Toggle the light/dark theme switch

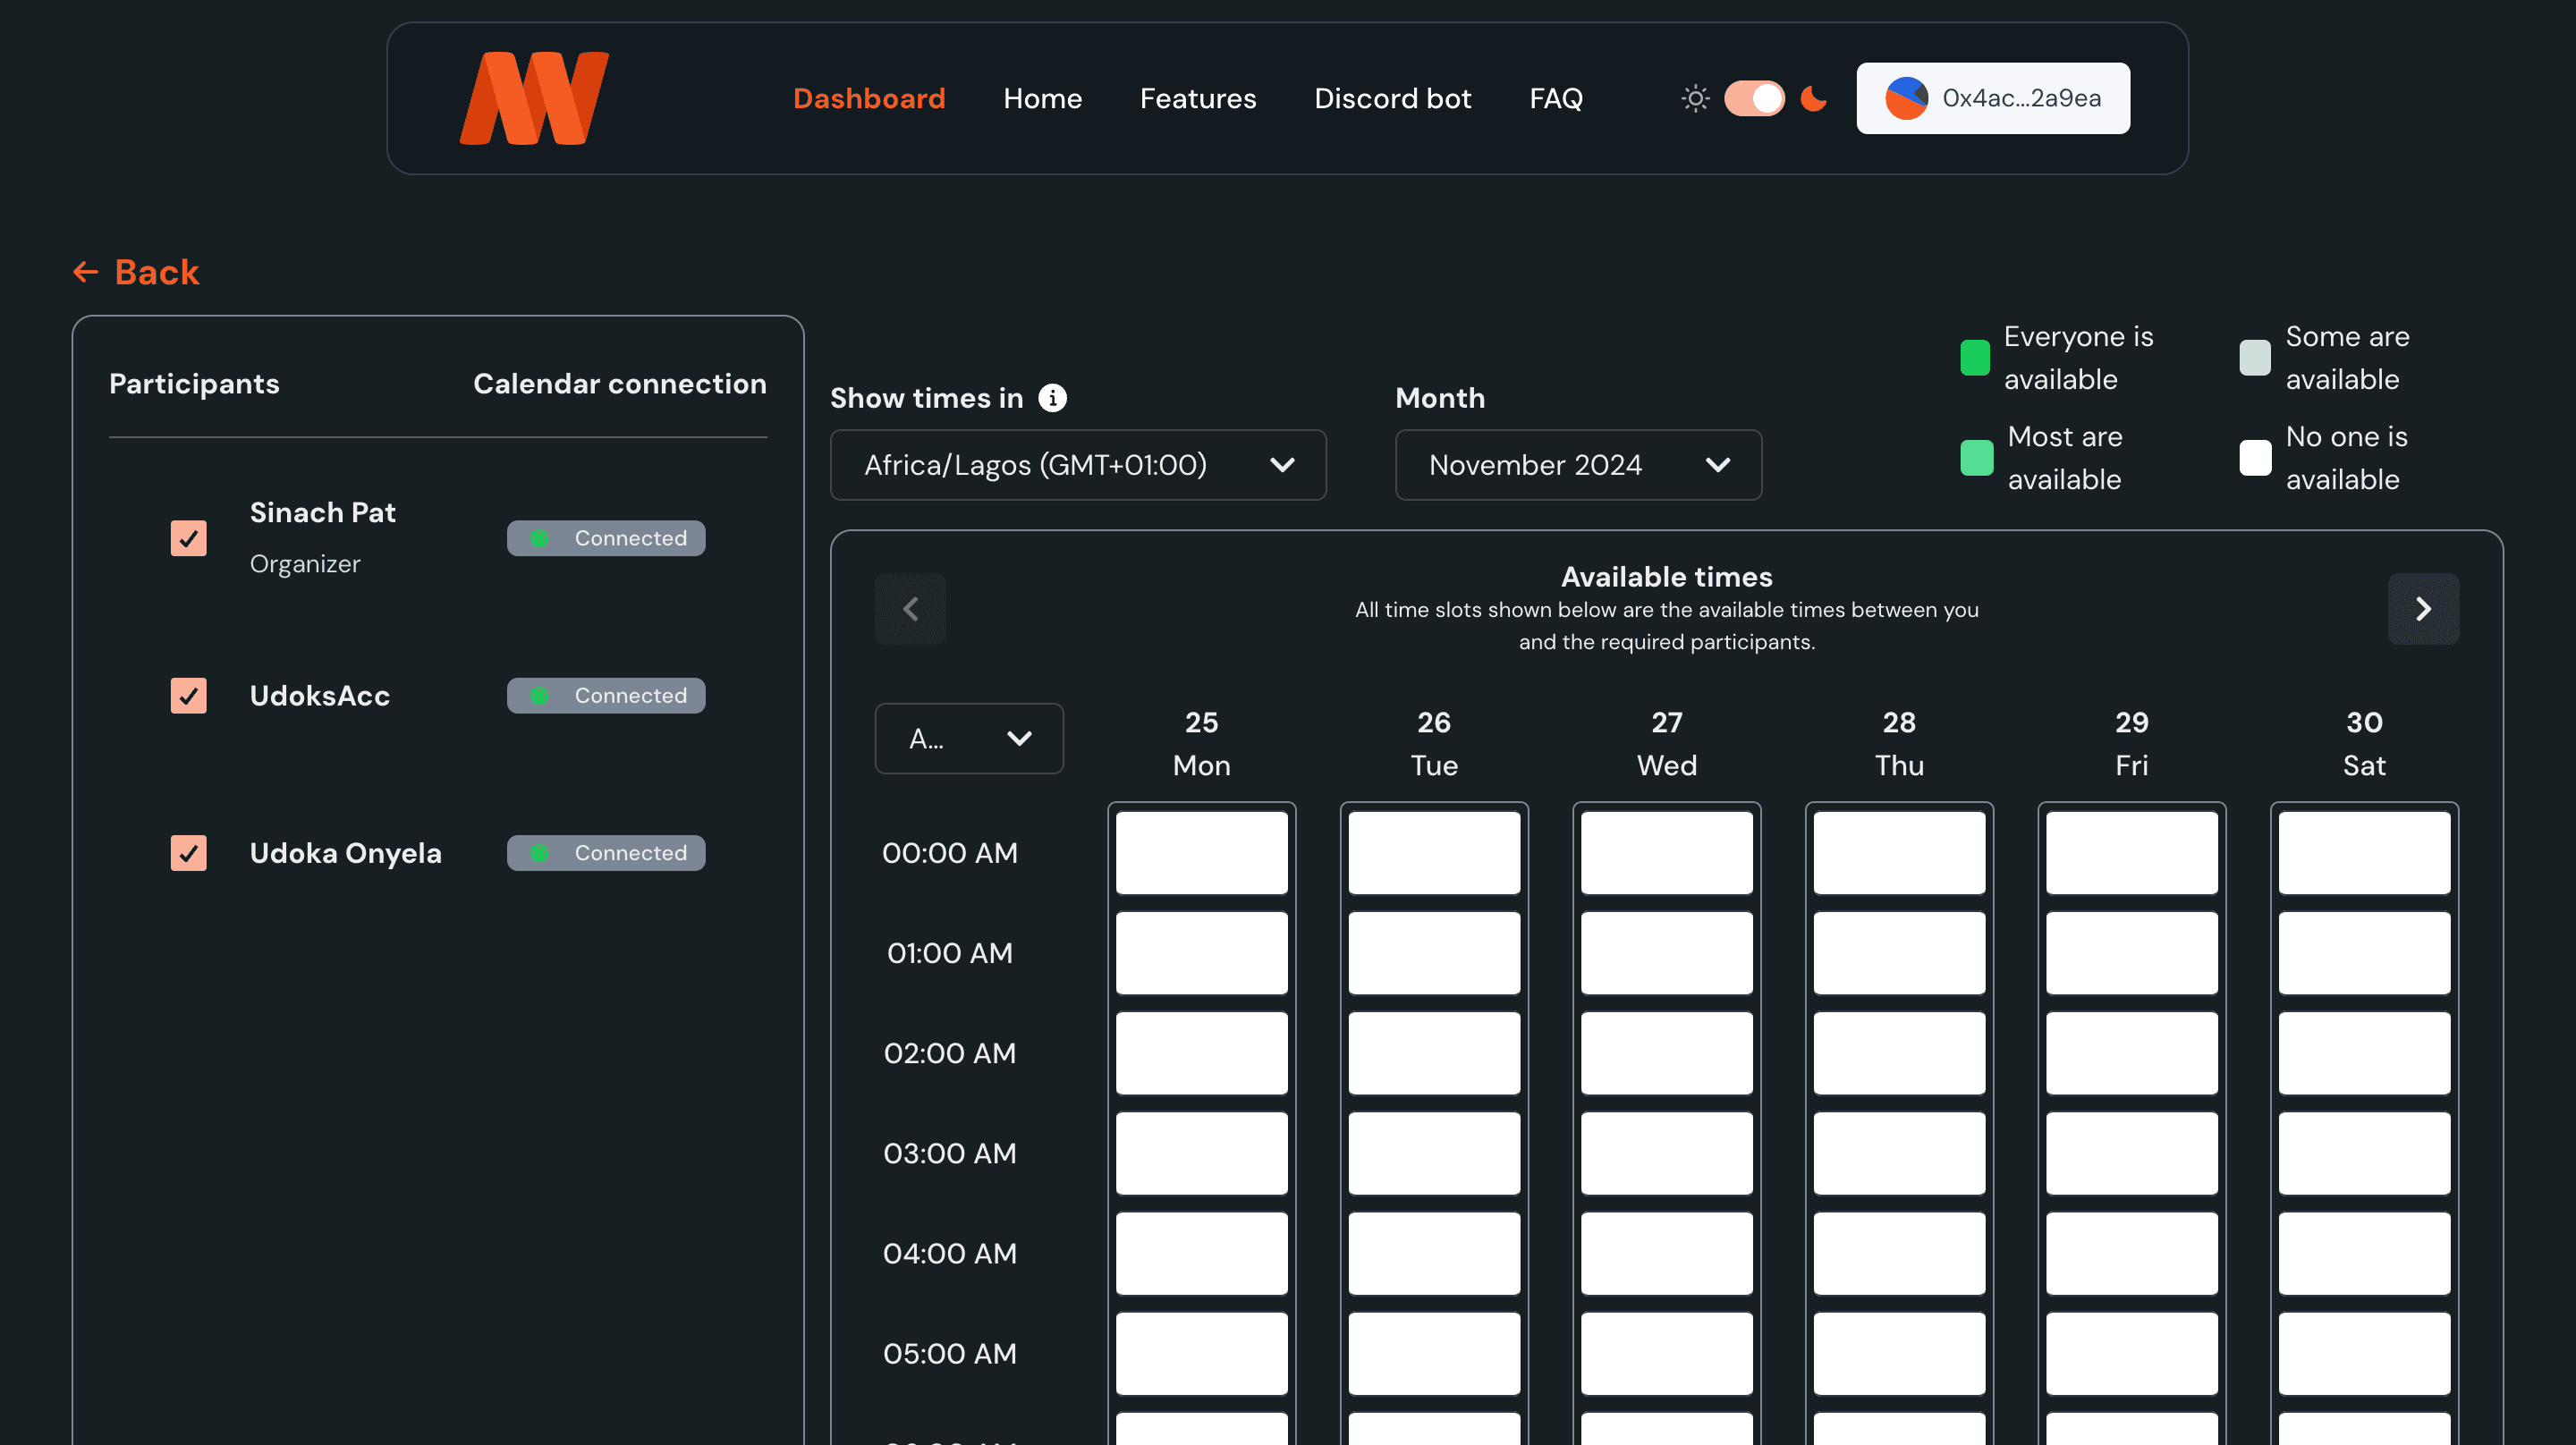[x=1754, y=98]
